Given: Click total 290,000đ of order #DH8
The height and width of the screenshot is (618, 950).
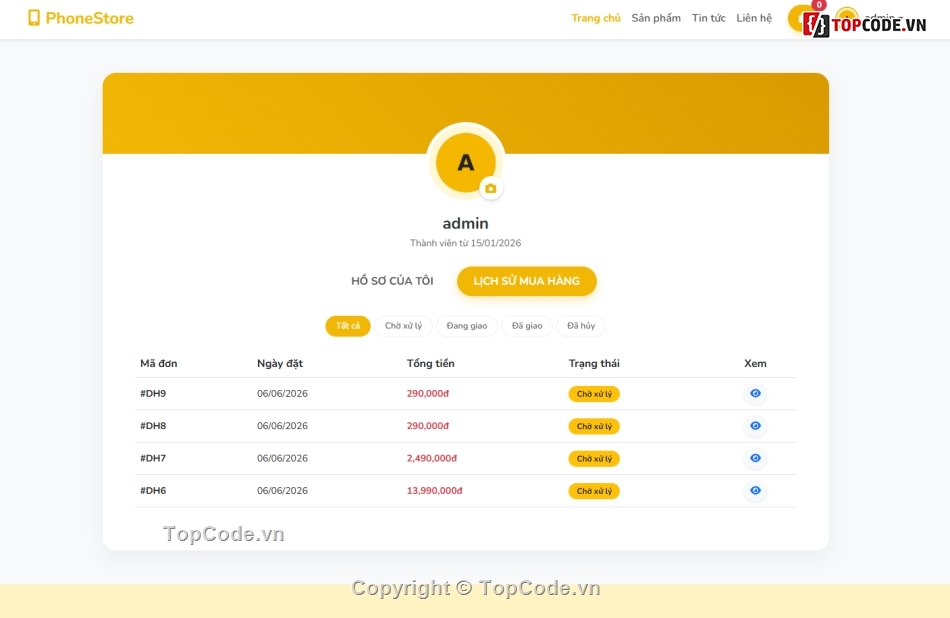Looking at the screenshot, I should [428, 426].
